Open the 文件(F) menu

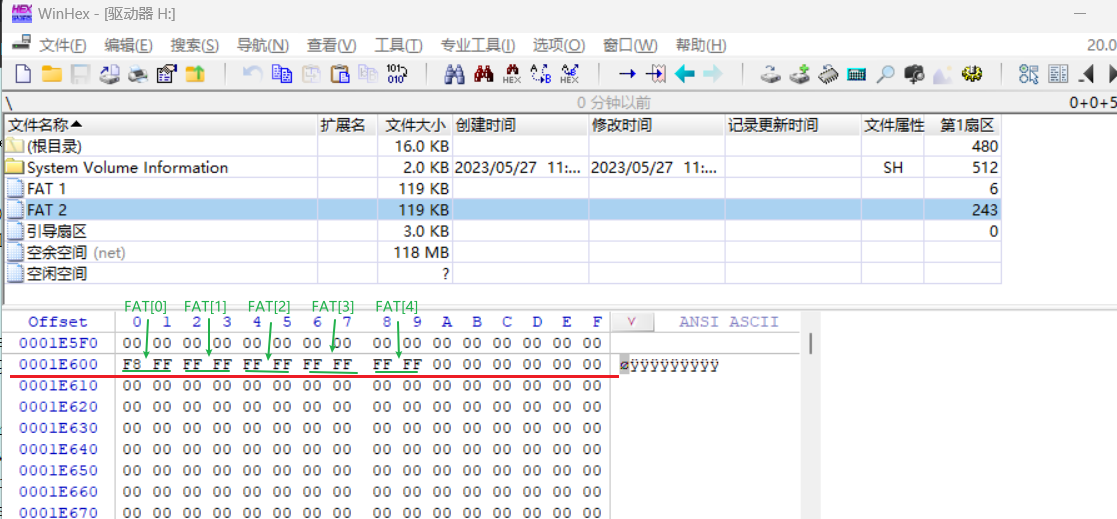point(63,46)
